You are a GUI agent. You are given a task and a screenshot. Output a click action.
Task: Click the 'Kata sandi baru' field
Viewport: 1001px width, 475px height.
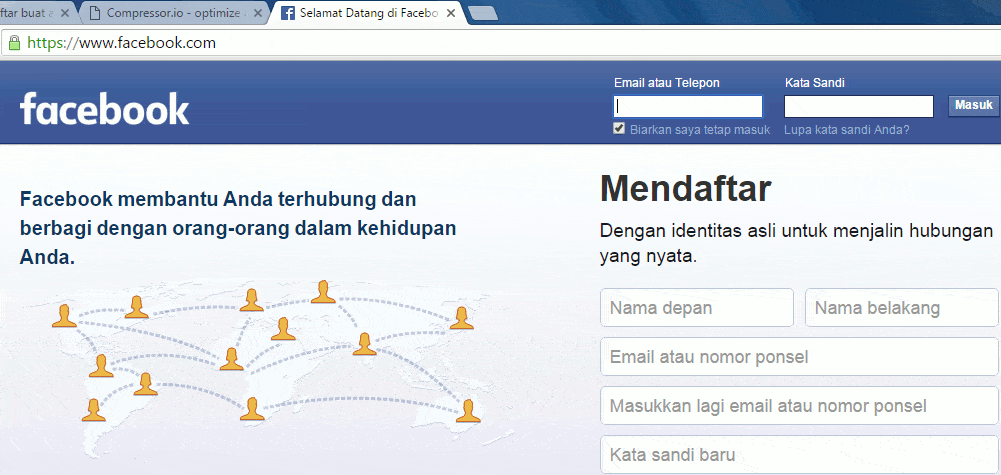tap(799, 455)
